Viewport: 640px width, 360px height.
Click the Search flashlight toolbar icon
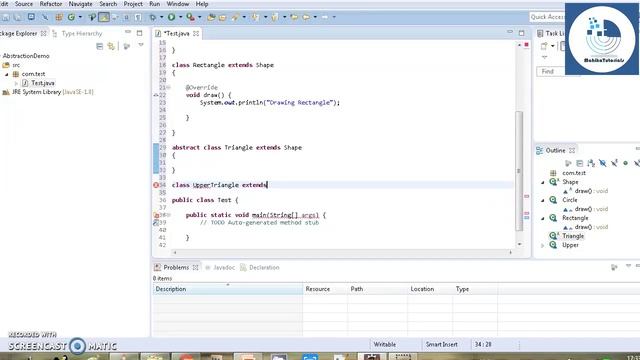point(236,17)
